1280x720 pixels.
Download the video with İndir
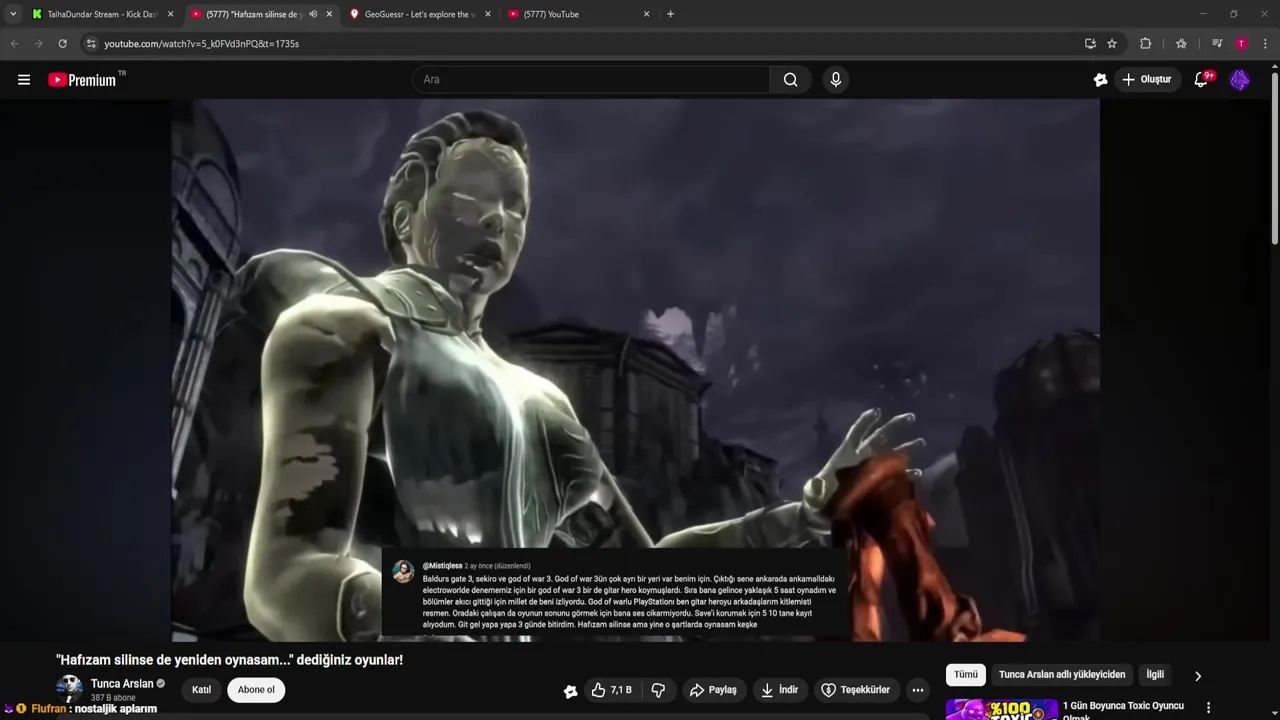[779, 690]
